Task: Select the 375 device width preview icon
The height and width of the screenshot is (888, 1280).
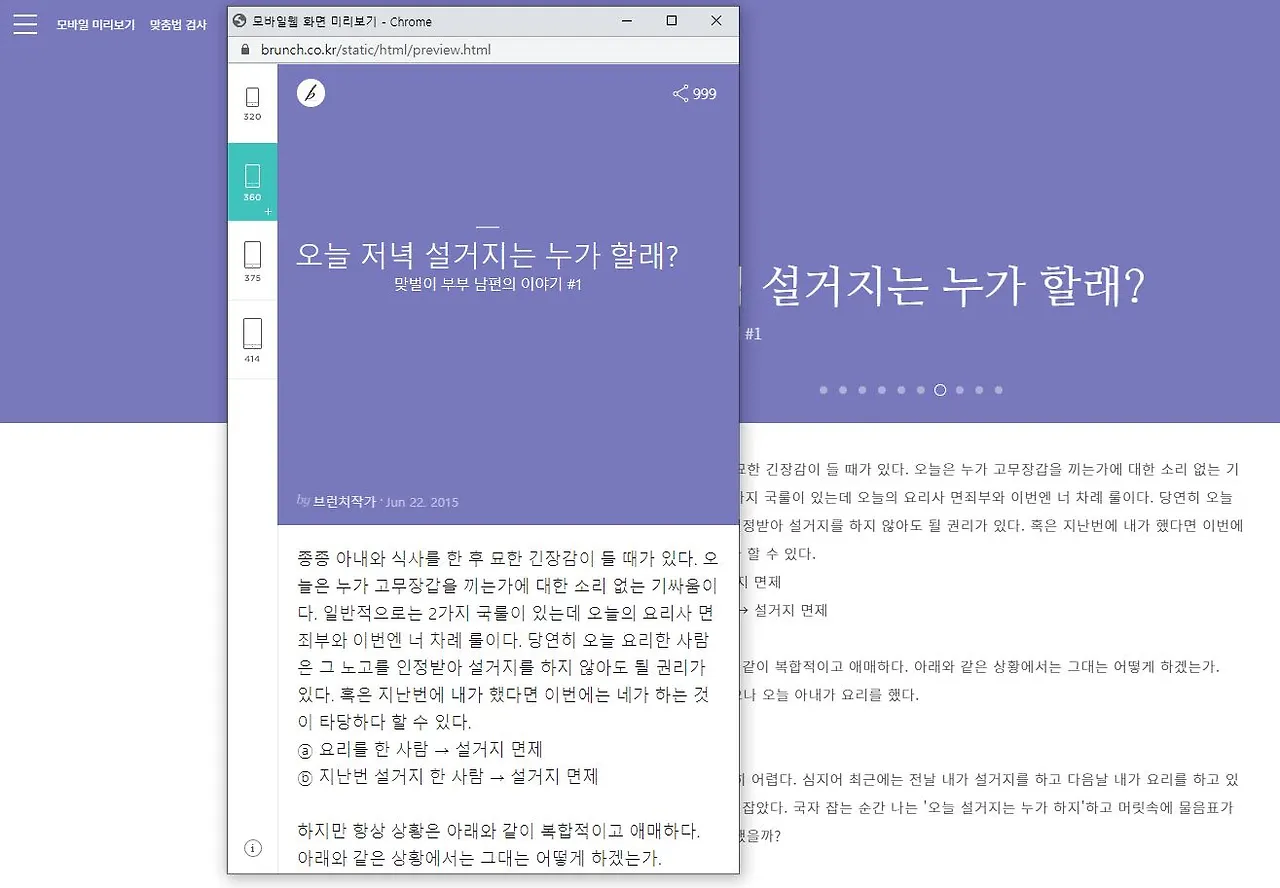Action: pos(252,260)
